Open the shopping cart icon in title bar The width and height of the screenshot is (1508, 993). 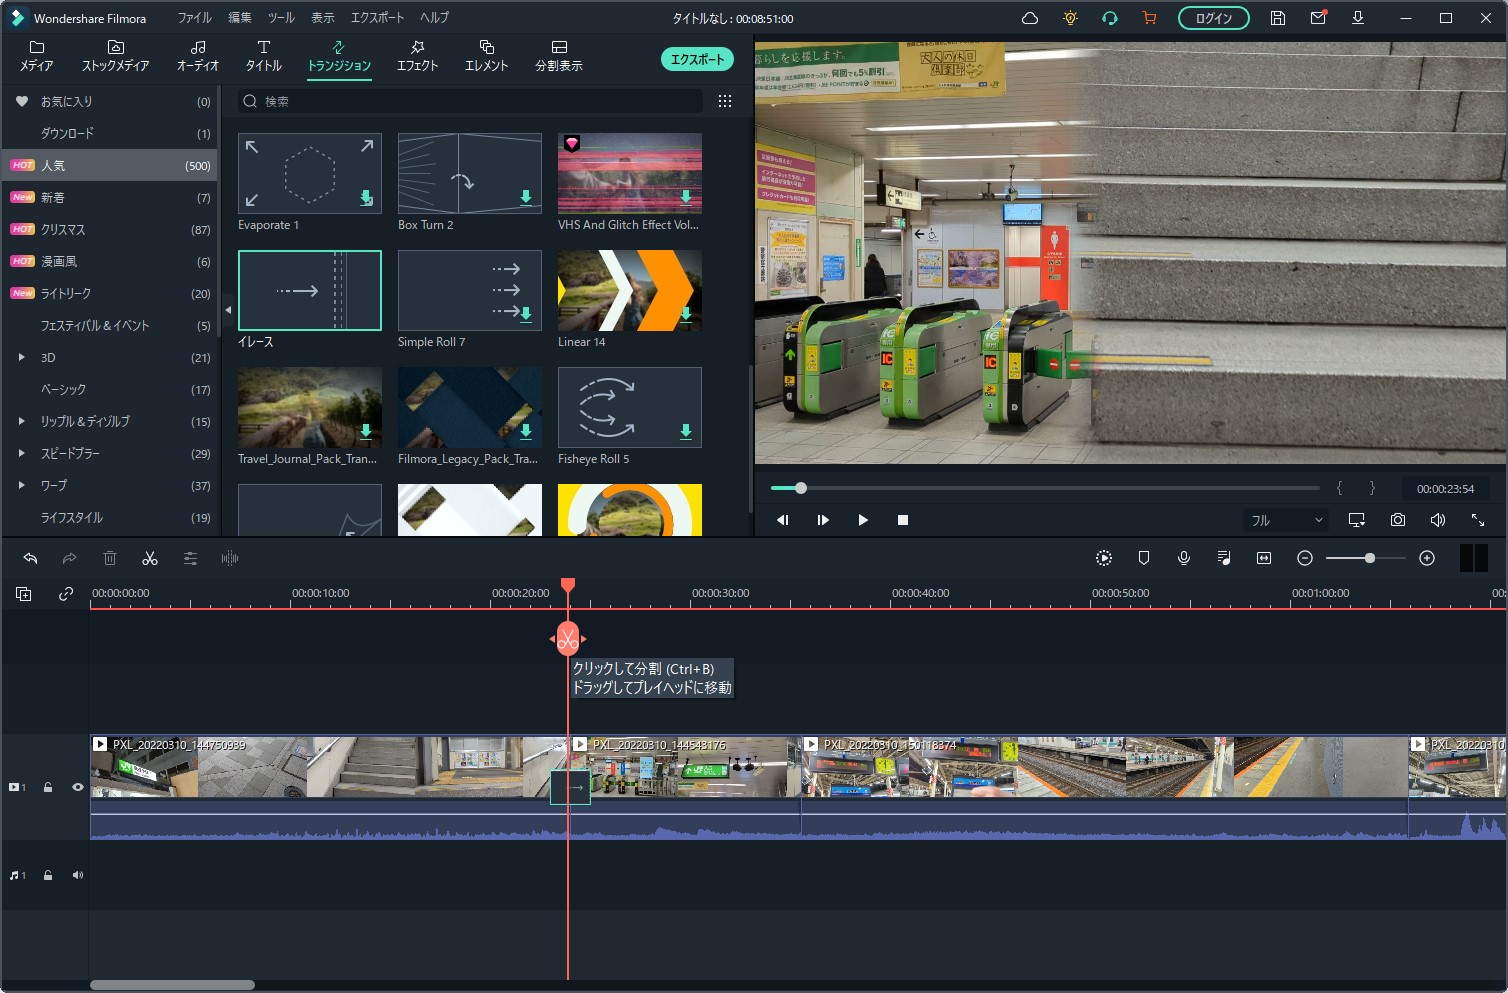[1149, 18]
